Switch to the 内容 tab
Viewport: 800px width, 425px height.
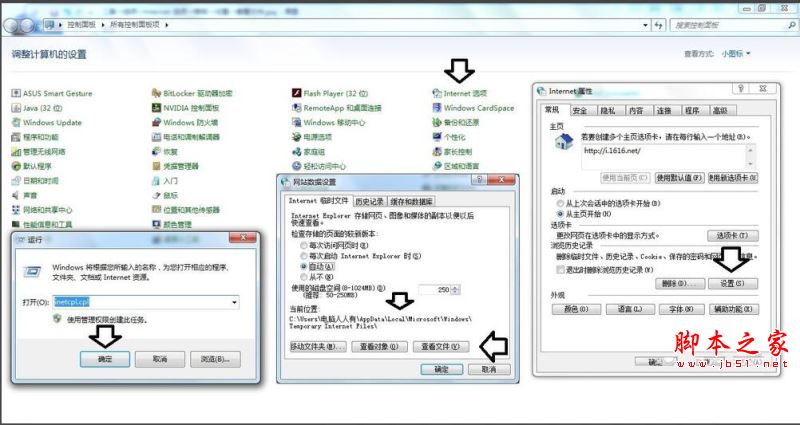[x=636, y=111]
